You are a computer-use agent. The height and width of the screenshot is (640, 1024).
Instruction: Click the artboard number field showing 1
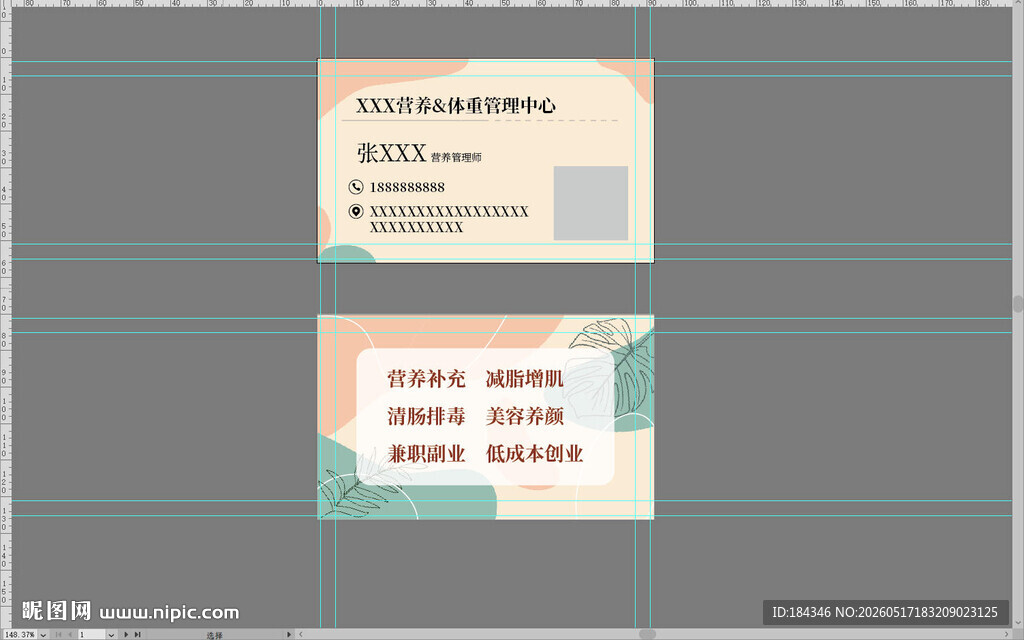[92, 634]
